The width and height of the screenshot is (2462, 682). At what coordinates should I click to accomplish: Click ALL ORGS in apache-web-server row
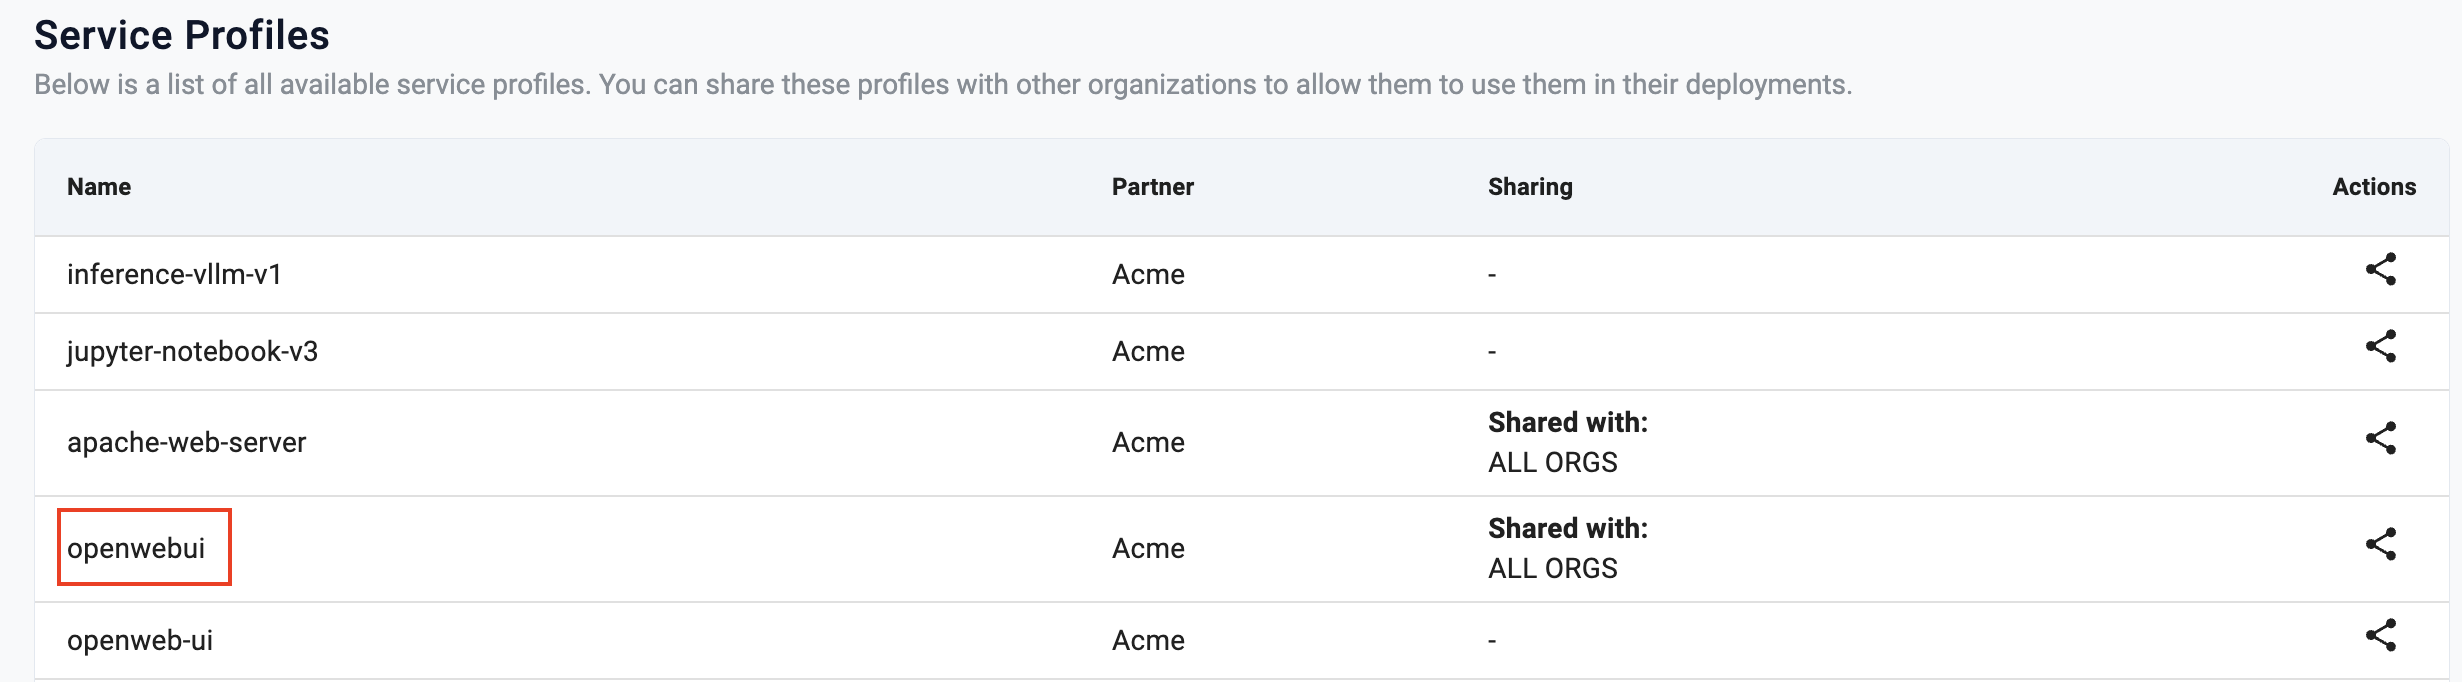(x=1552, y=463)
